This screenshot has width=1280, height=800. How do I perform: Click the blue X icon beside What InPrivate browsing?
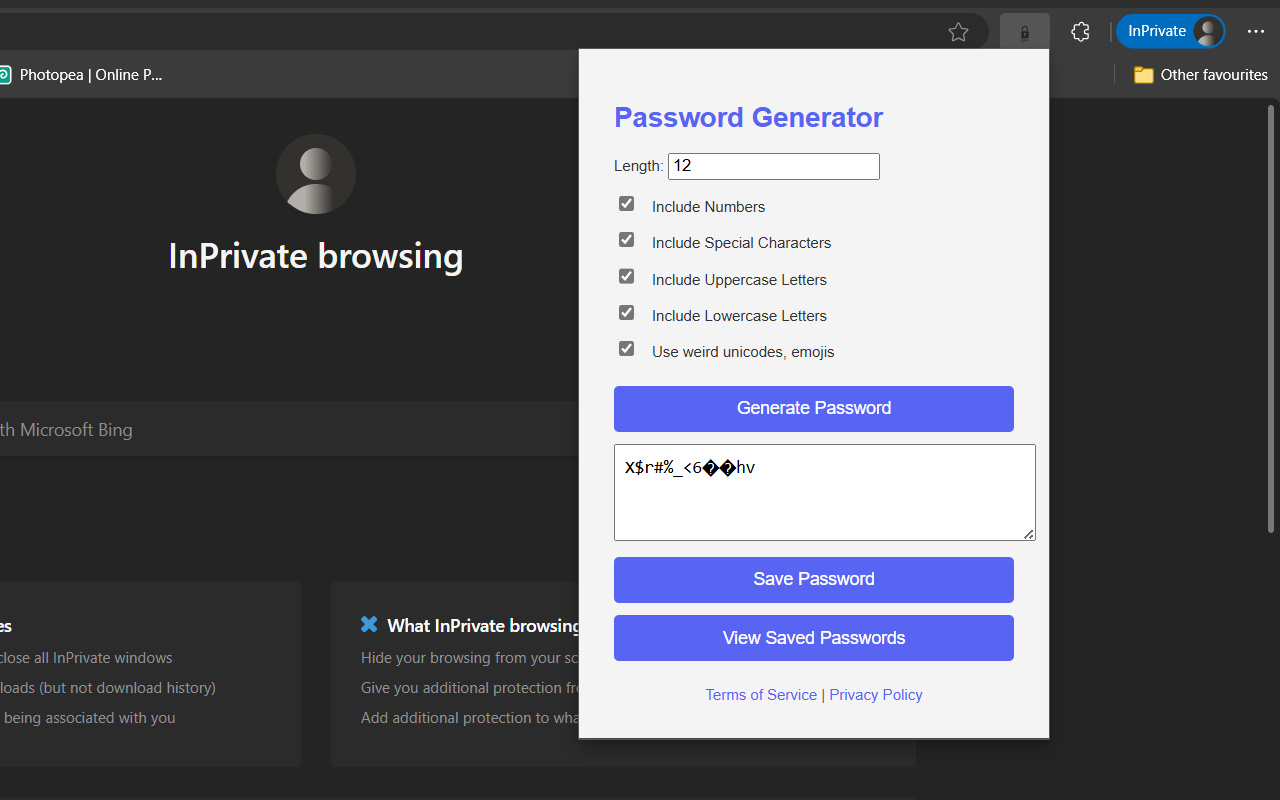[x=369, y=625]
